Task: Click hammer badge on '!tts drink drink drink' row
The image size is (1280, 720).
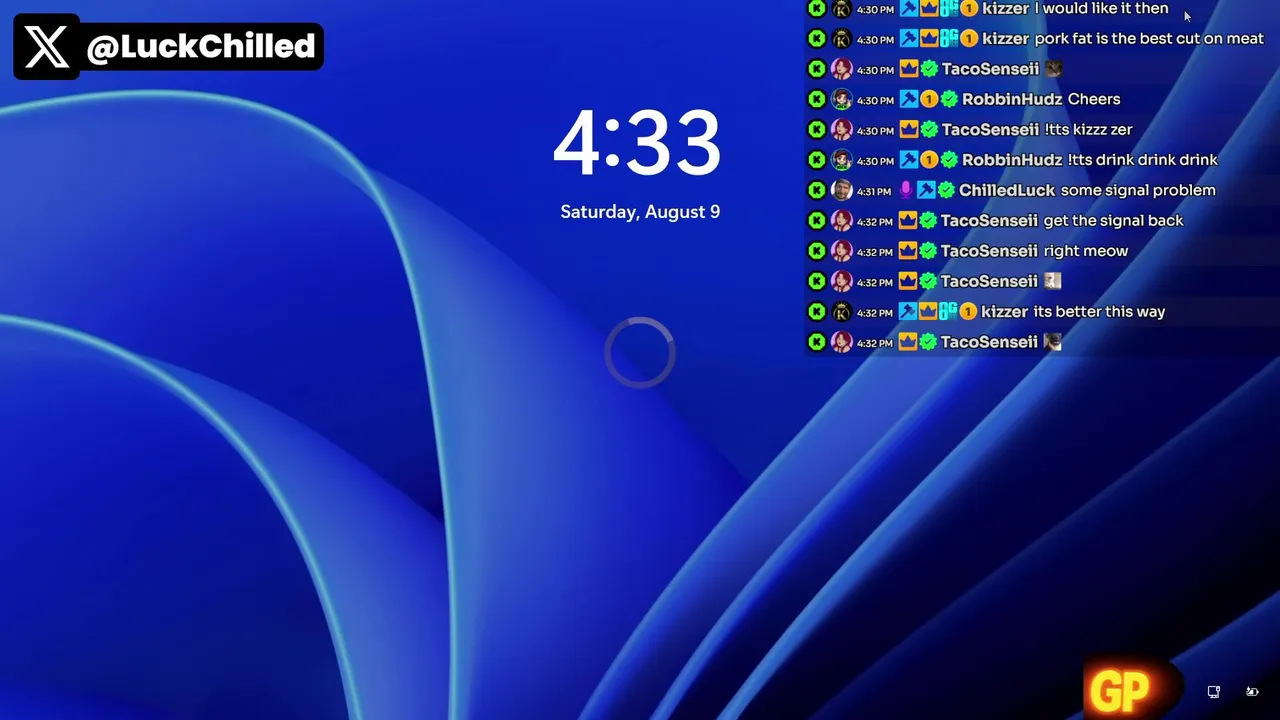Action: (908, 160)
